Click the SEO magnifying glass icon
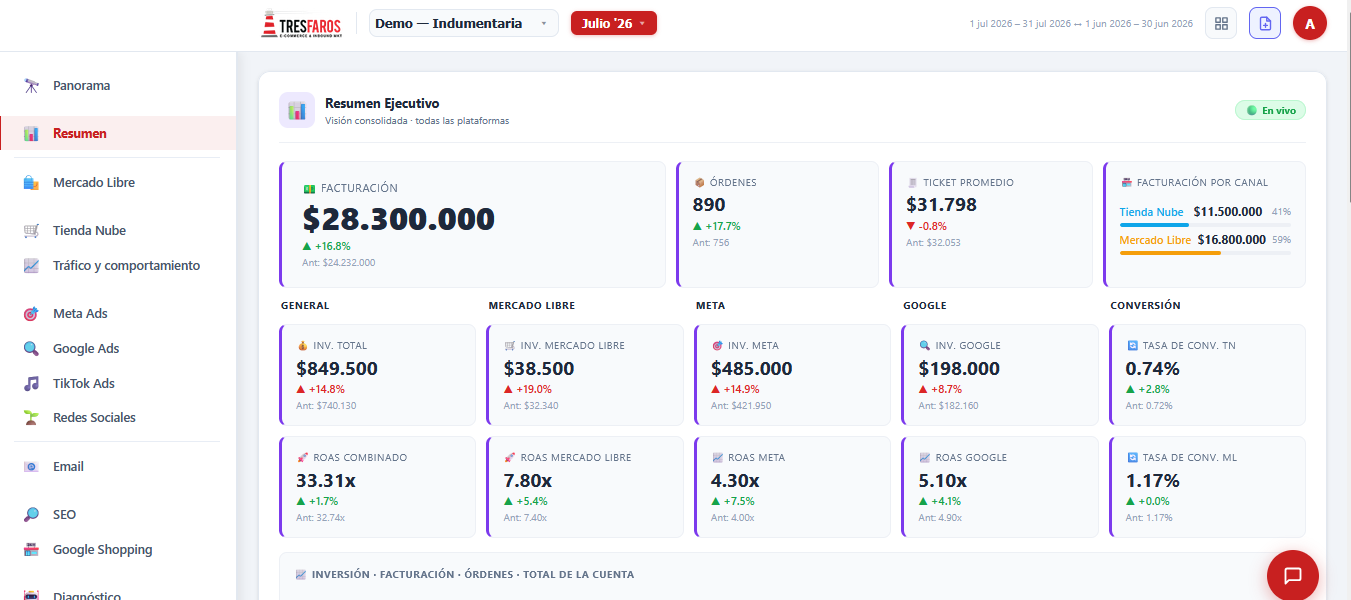 (x=32, y=515)
